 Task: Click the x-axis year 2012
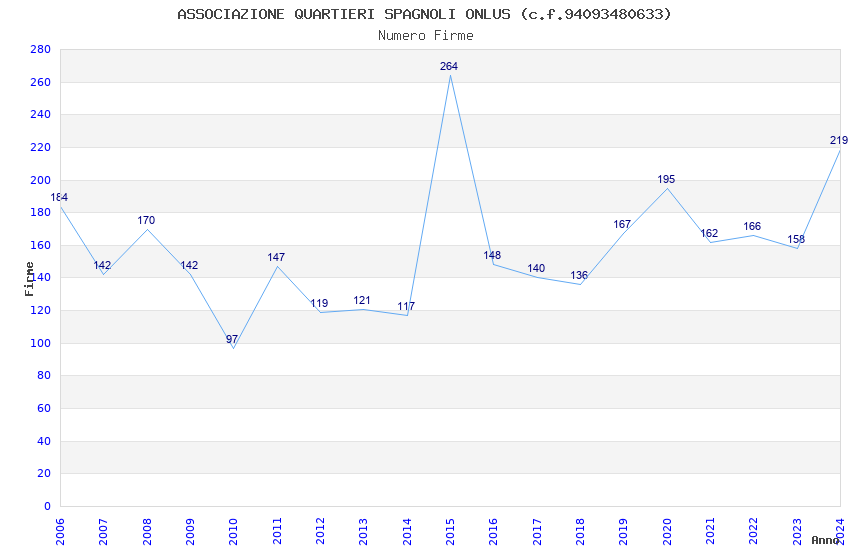coord(320,532)
